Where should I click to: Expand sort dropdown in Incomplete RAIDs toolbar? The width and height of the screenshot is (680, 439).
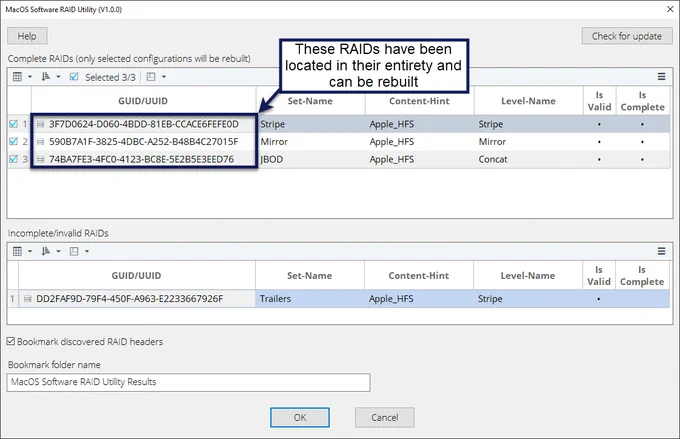(x=58, y=251)
